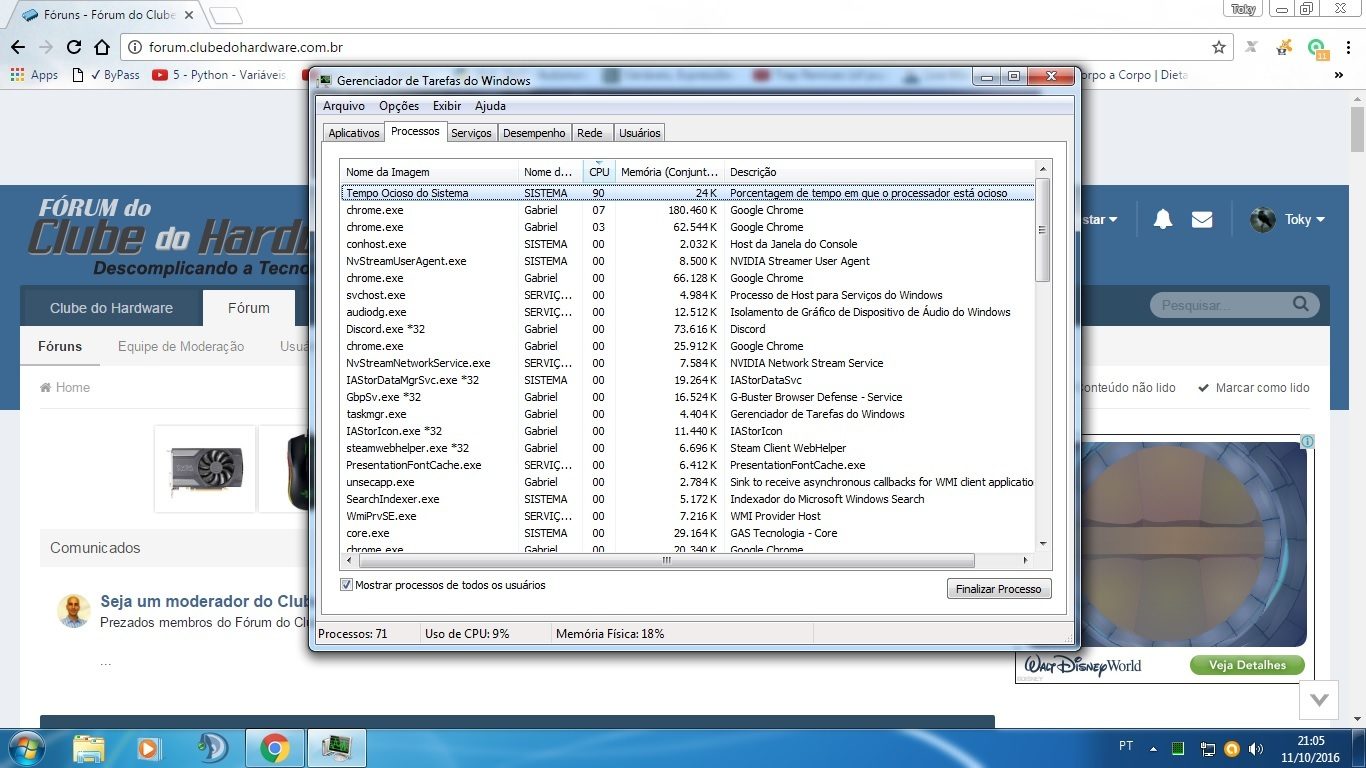
Task: Jump down using the page chevron button
Action: coord(1319,700)
